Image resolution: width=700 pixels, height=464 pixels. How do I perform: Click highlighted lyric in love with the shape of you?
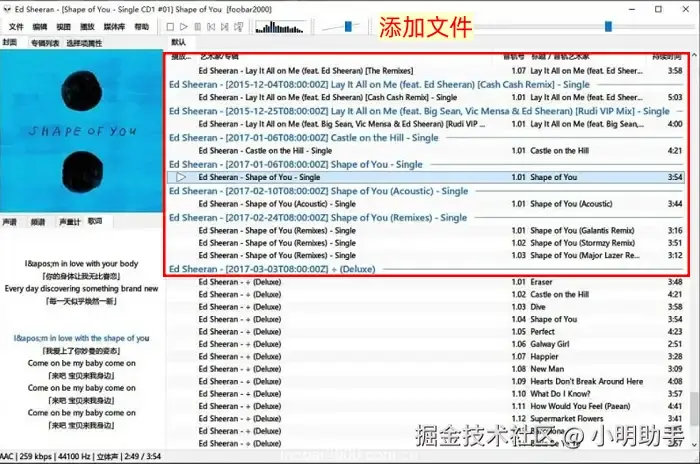coord(81,339)
